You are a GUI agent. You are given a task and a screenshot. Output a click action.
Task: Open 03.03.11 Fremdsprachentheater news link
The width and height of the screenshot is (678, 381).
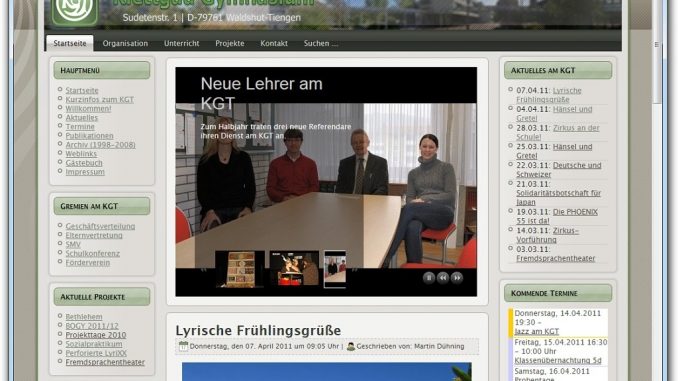(556, 259)
